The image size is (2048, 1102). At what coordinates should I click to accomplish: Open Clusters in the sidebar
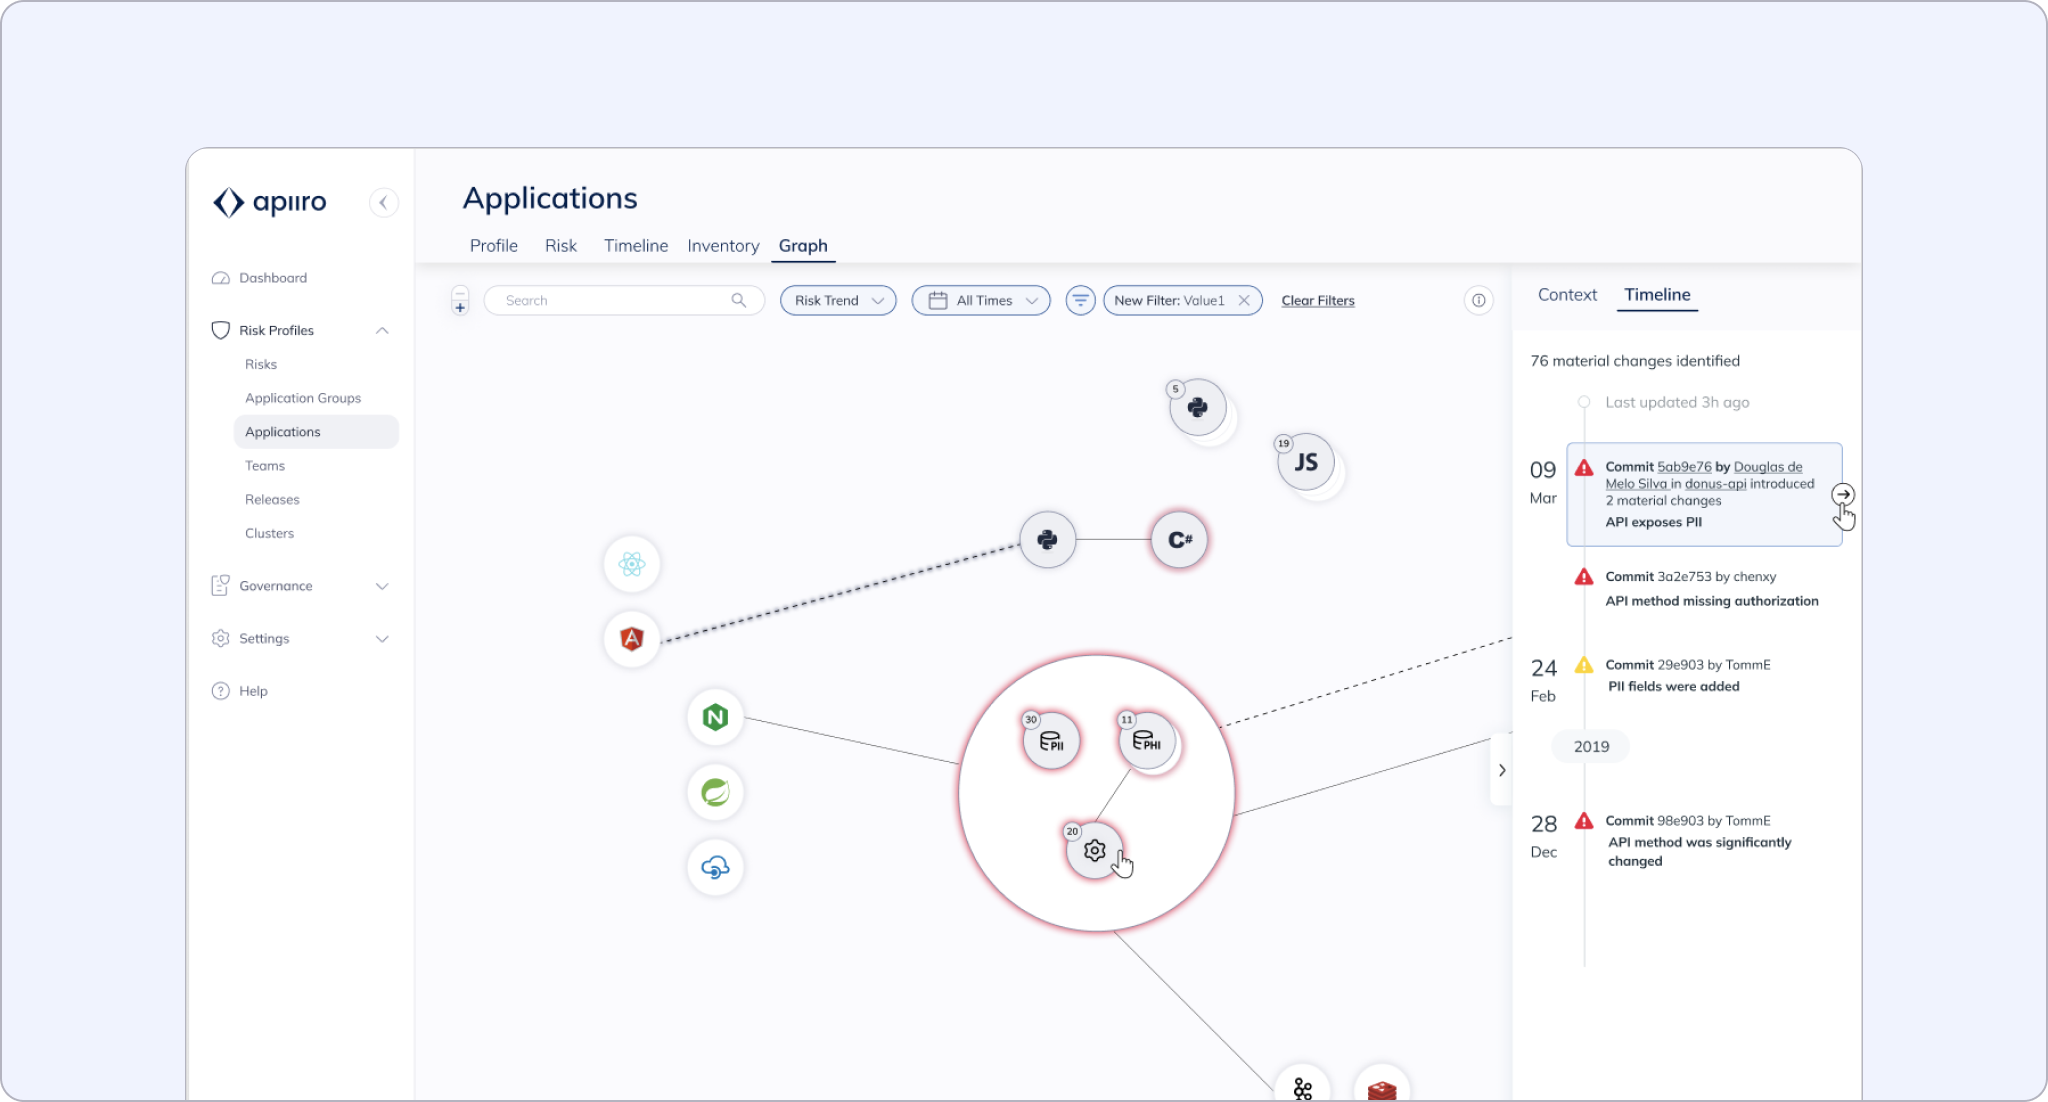coord(270,534)
